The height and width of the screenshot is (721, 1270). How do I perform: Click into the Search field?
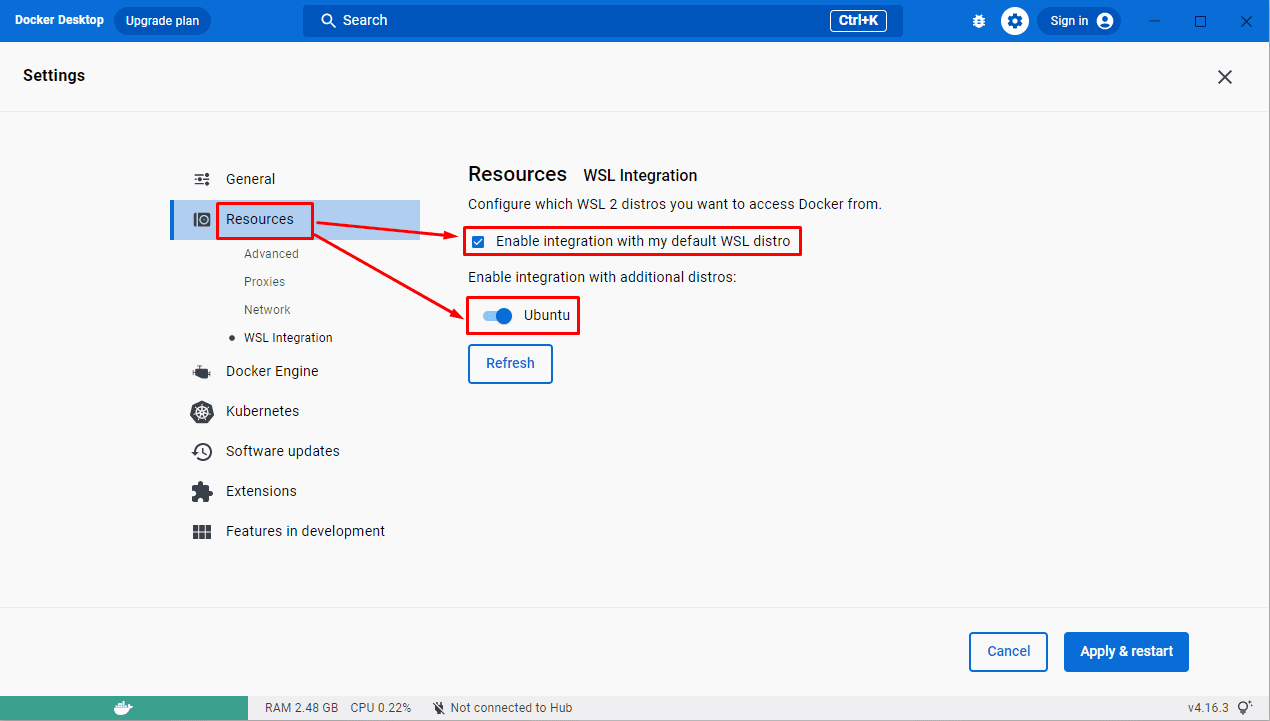[x=603, y=20]
